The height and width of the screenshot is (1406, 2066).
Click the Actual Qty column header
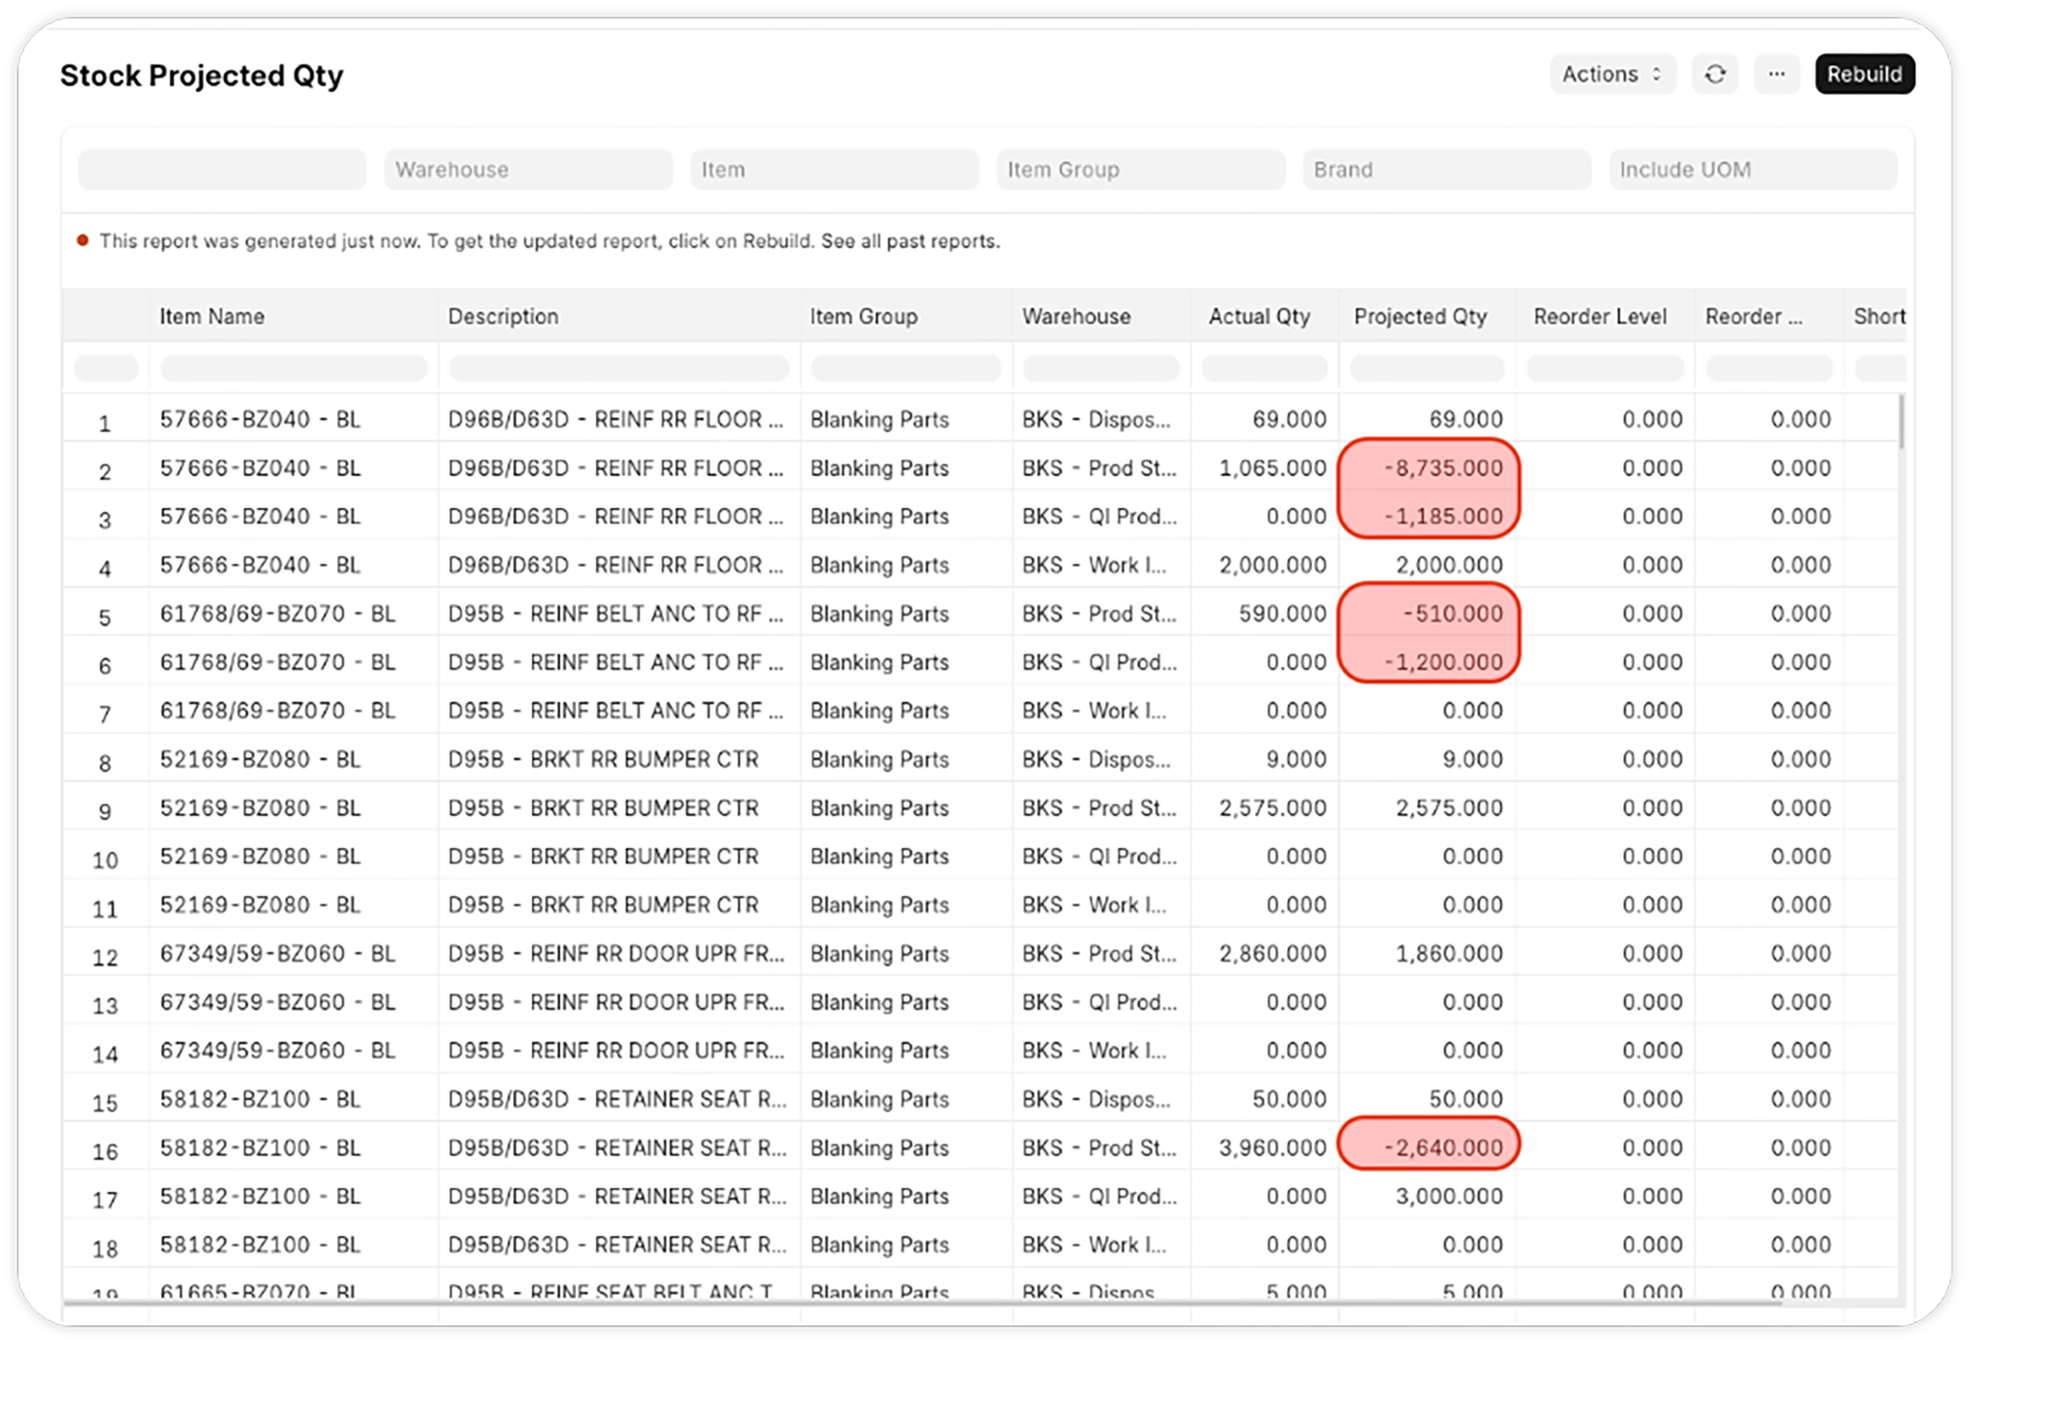pyautogui.click(x=1259, y=316)
